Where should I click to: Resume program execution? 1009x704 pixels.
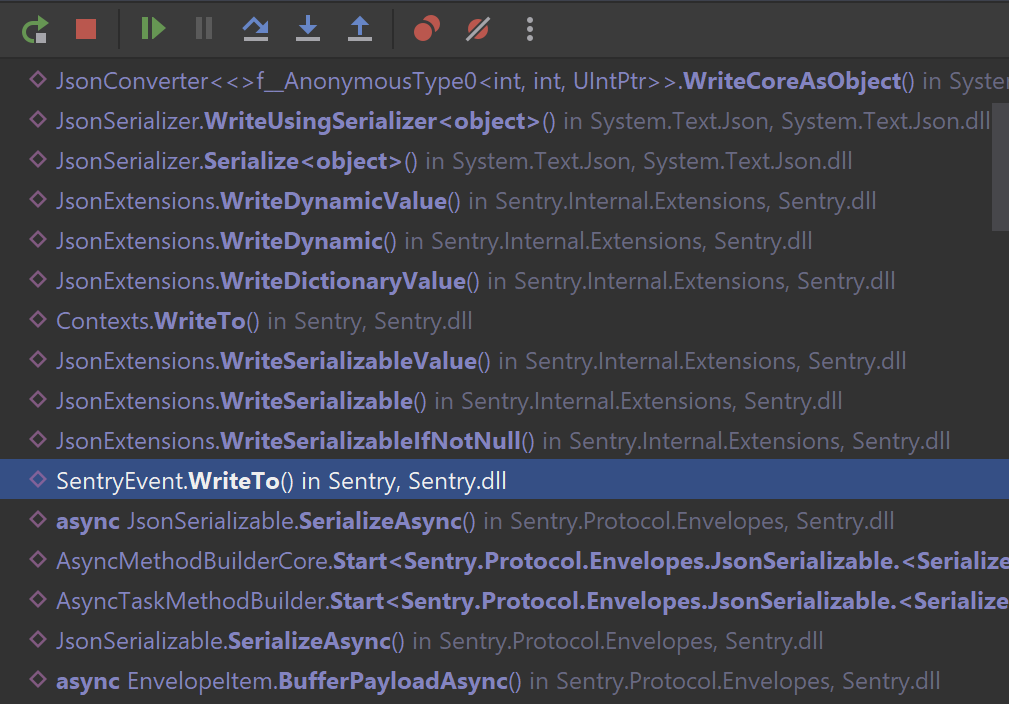pyautogui.click(x=151, y=28)
